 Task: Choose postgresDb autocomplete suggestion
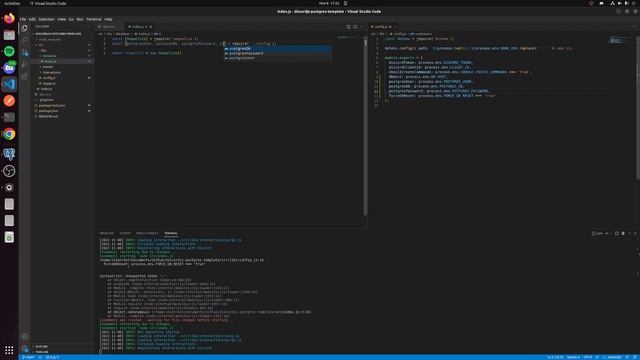pos(278,49)
